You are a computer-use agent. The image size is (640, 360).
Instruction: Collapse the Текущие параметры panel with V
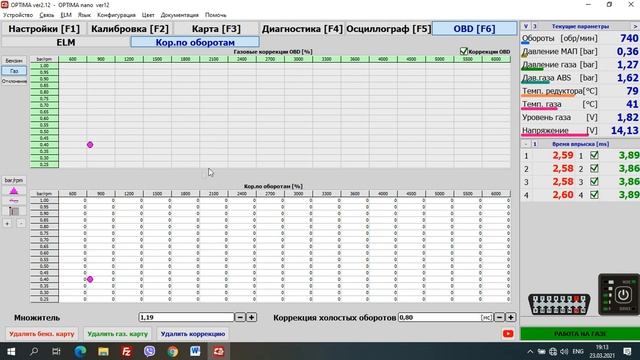click(526, 26)
